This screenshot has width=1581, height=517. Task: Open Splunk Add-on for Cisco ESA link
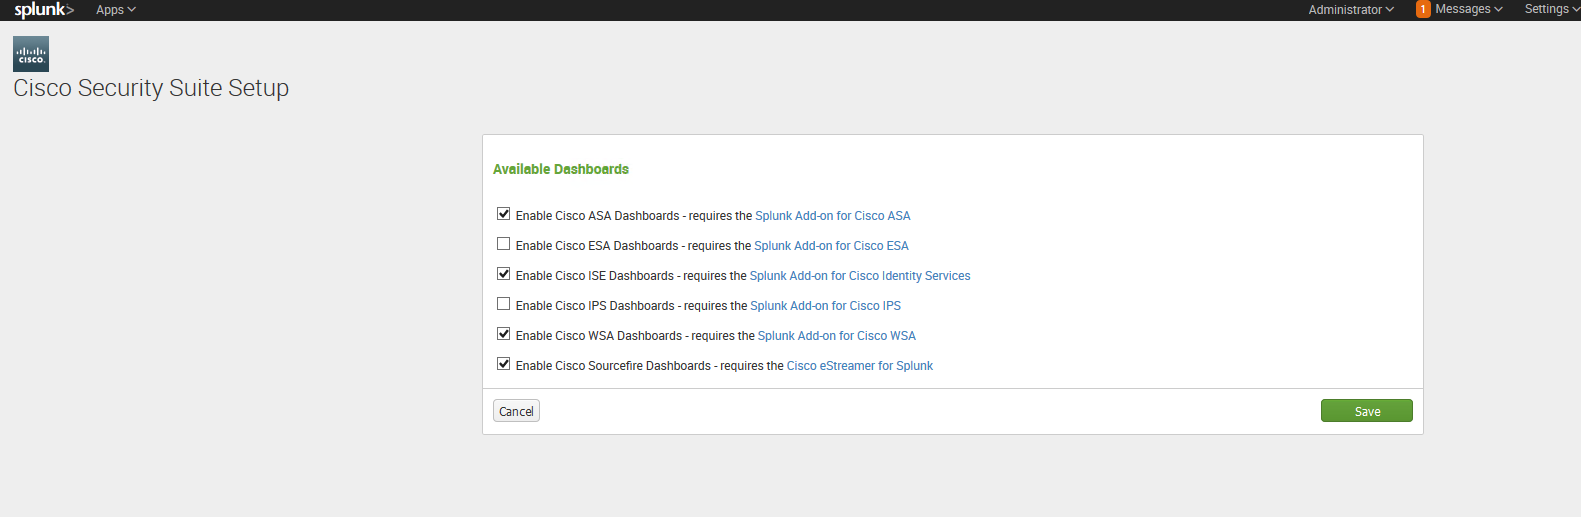(x=831, y=246)
